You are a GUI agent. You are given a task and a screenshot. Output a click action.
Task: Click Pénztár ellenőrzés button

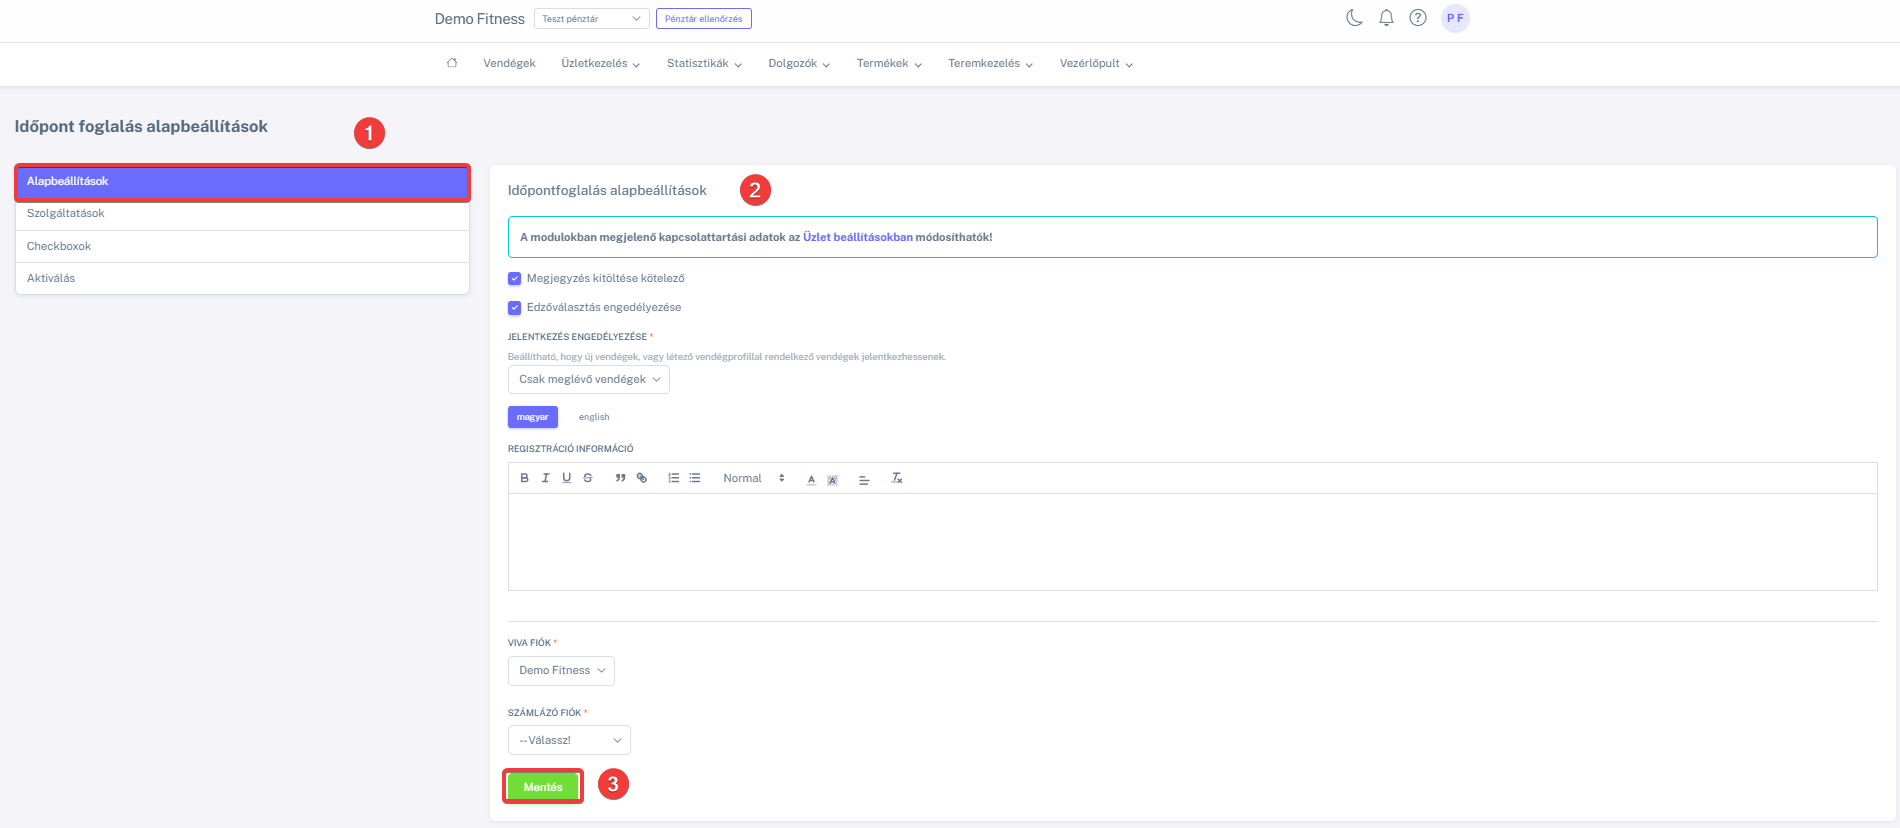tap(703, 19)
